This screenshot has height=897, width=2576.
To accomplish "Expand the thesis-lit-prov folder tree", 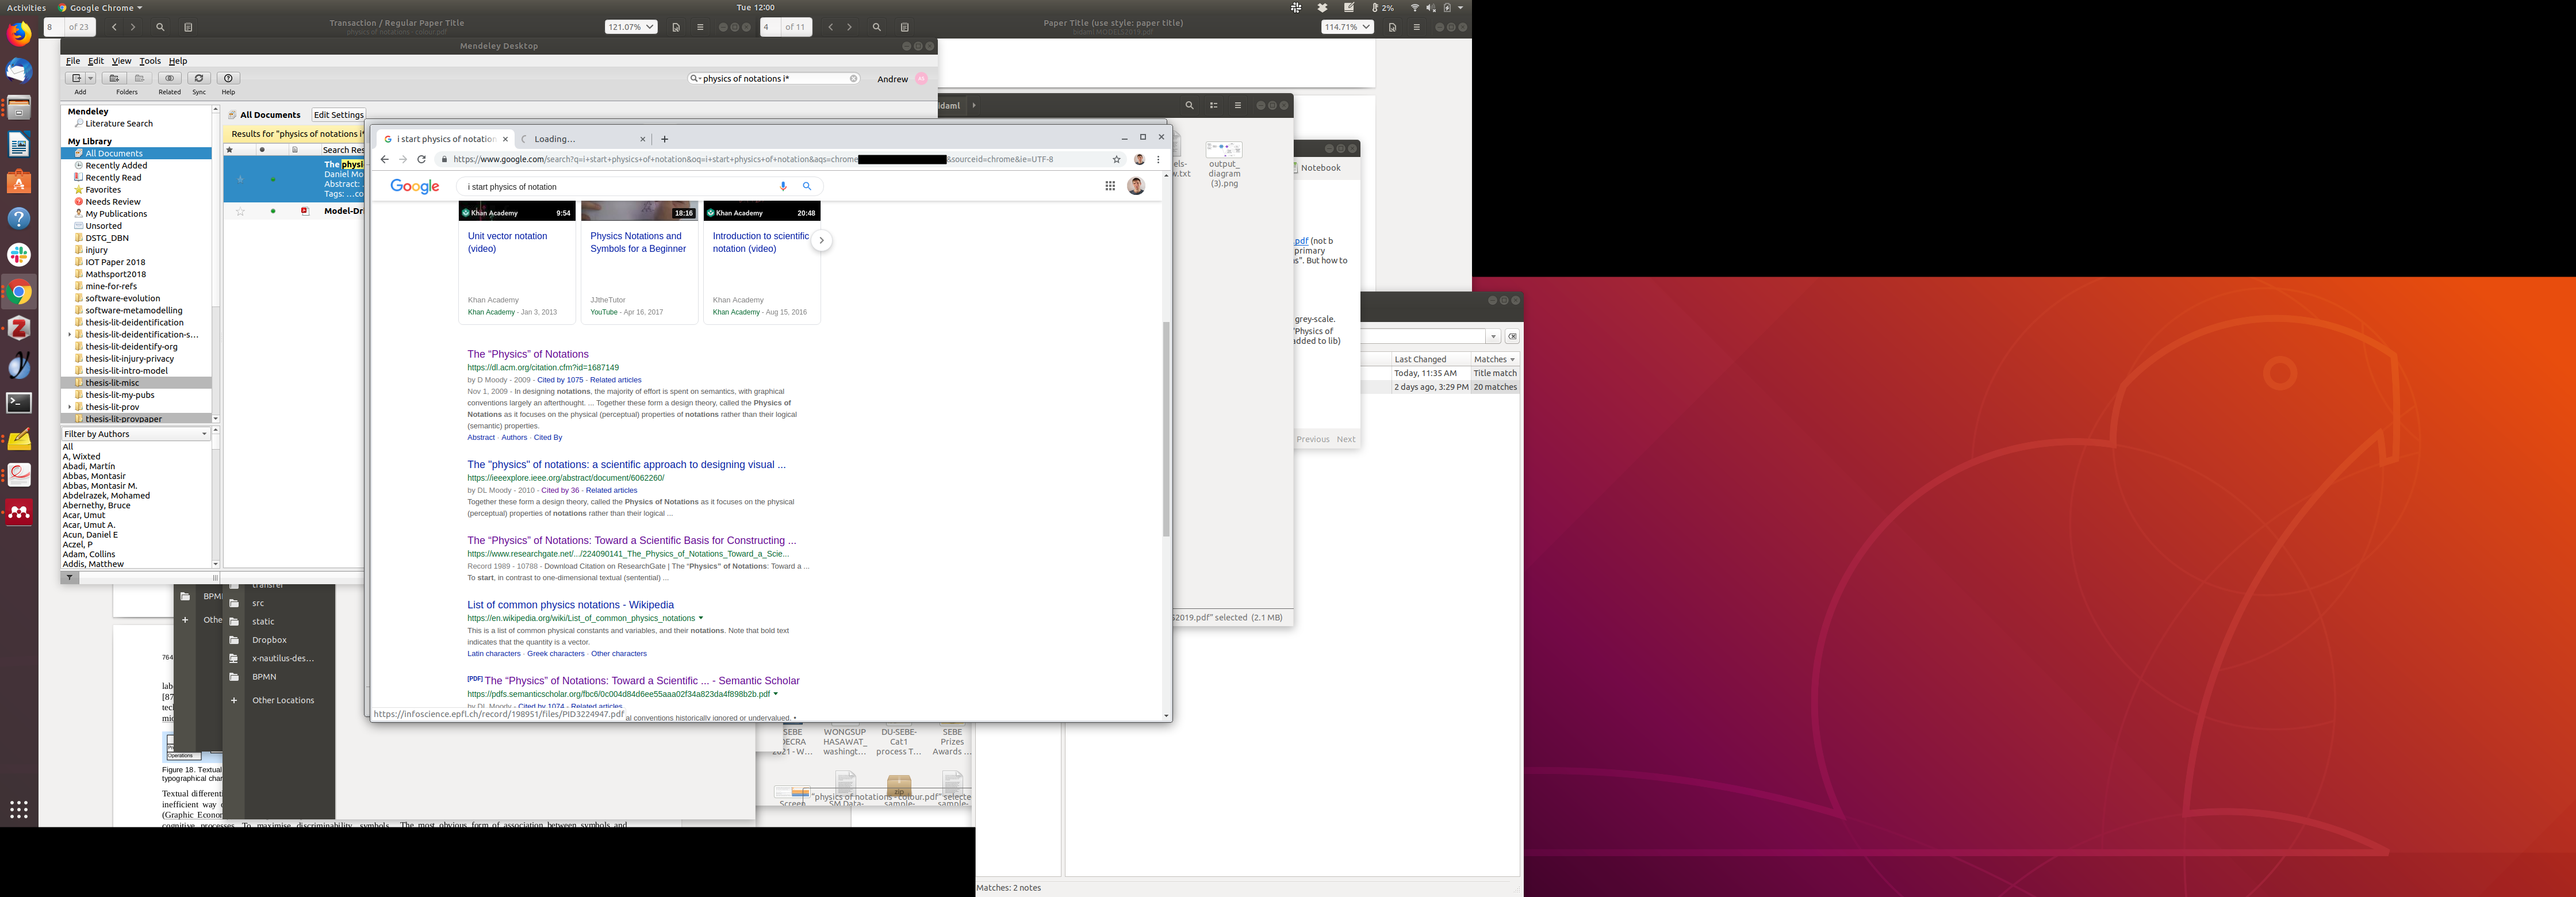I will 69,407.
